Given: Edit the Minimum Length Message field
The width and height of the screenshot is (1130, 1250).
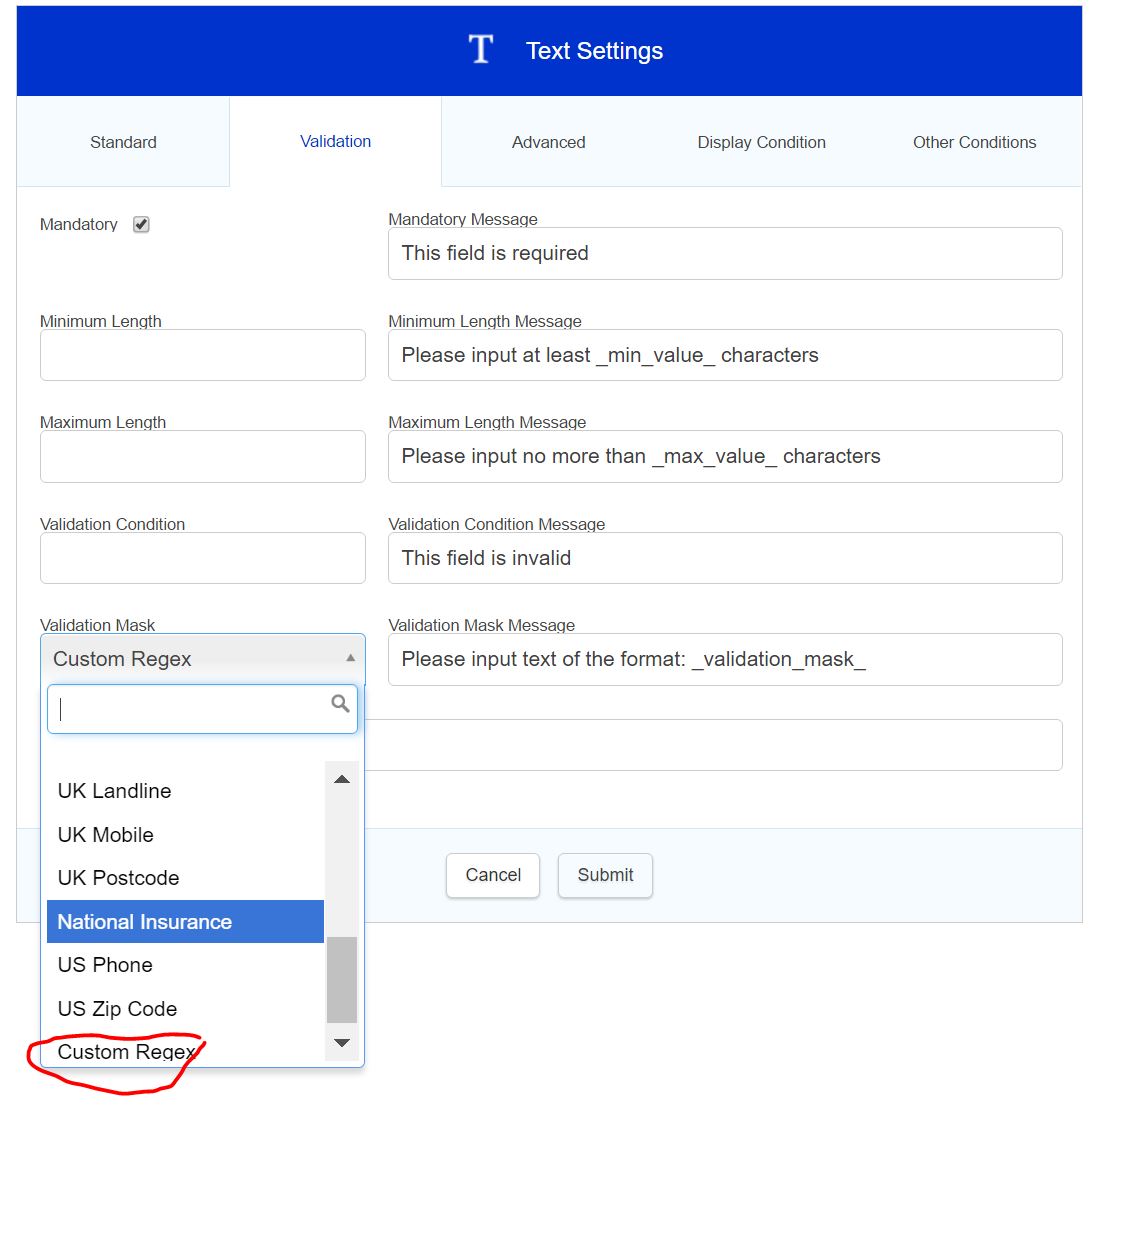Looking at the screenshot, I should click(x=725, y=355).
